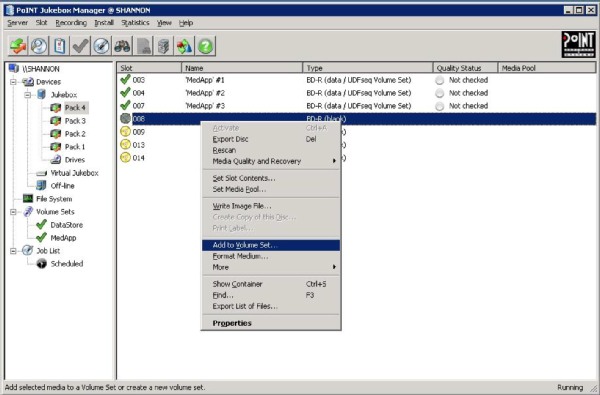
Task: Click the yellow disc icon for slot 014
Action: pyautogui.click(x=125, y=157)
